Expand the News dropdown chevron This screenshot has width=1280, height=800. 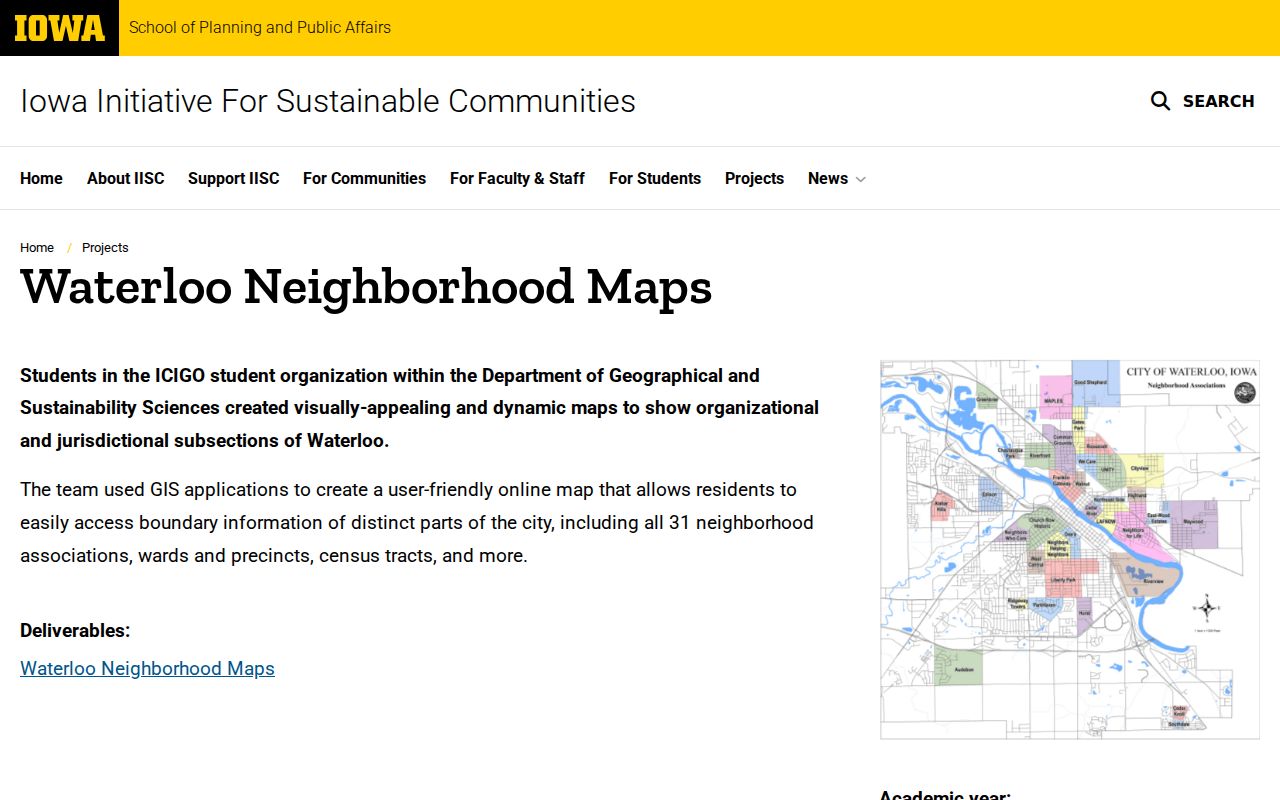860,179
